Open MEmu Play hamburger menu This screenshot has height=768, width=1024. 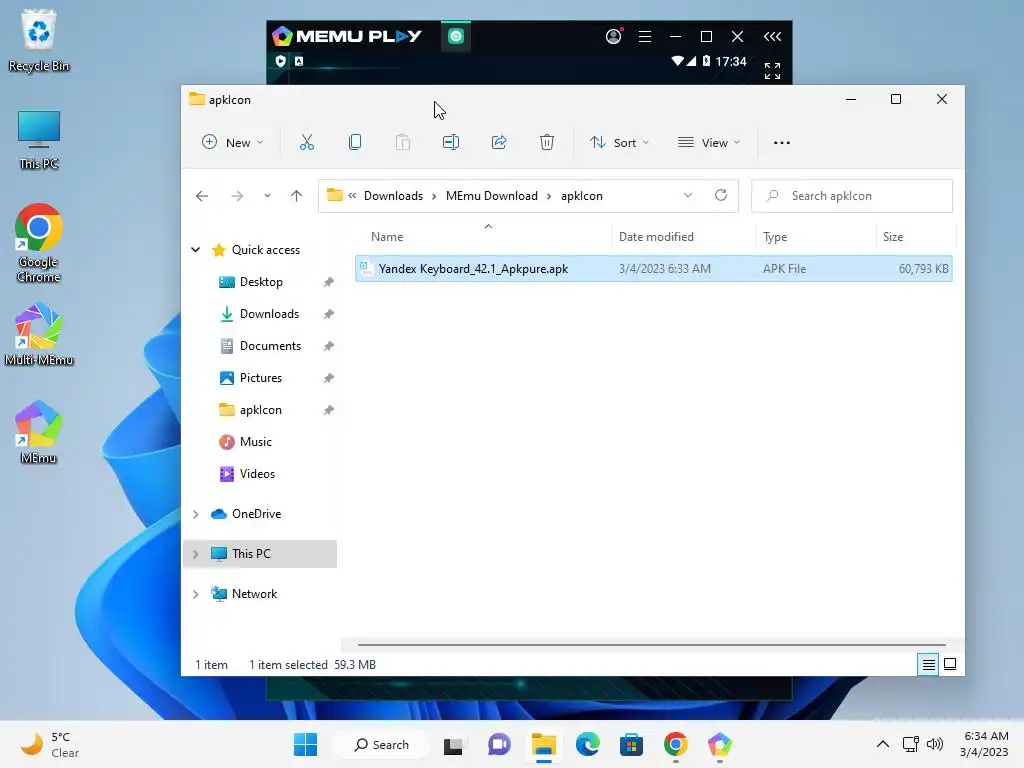pos(645,37)
